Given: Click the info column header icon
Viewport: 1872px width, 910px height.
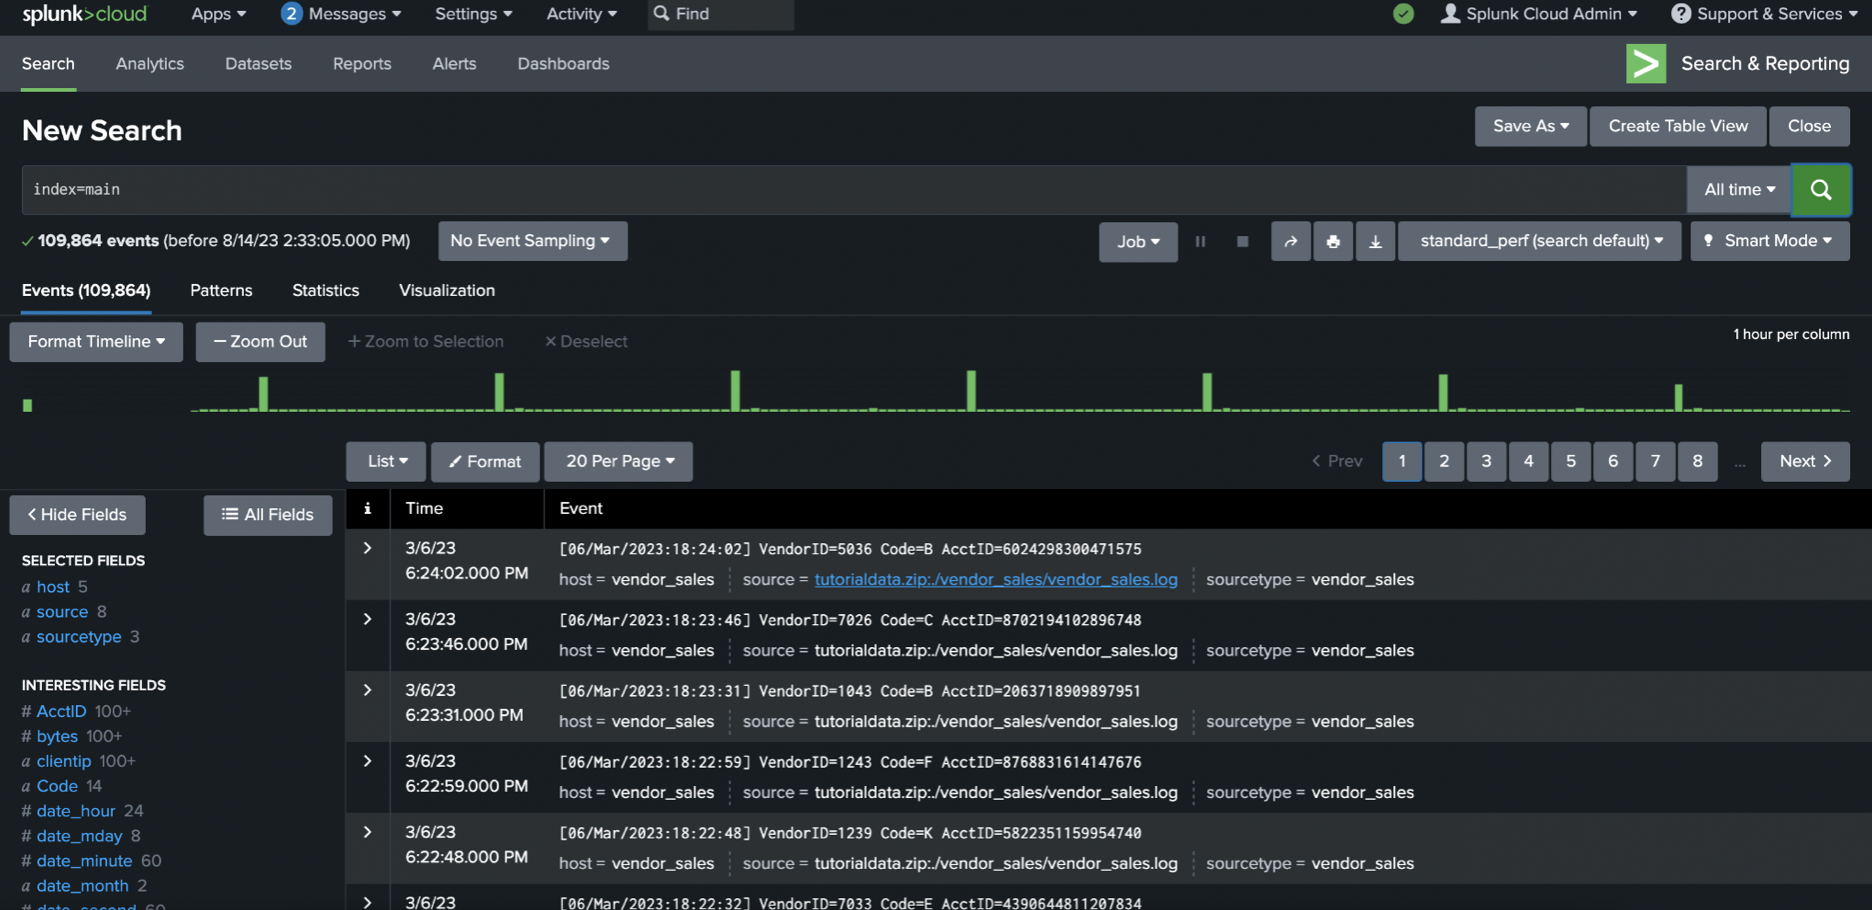Looking at the screenshot, I should click(x=367, y=509).
